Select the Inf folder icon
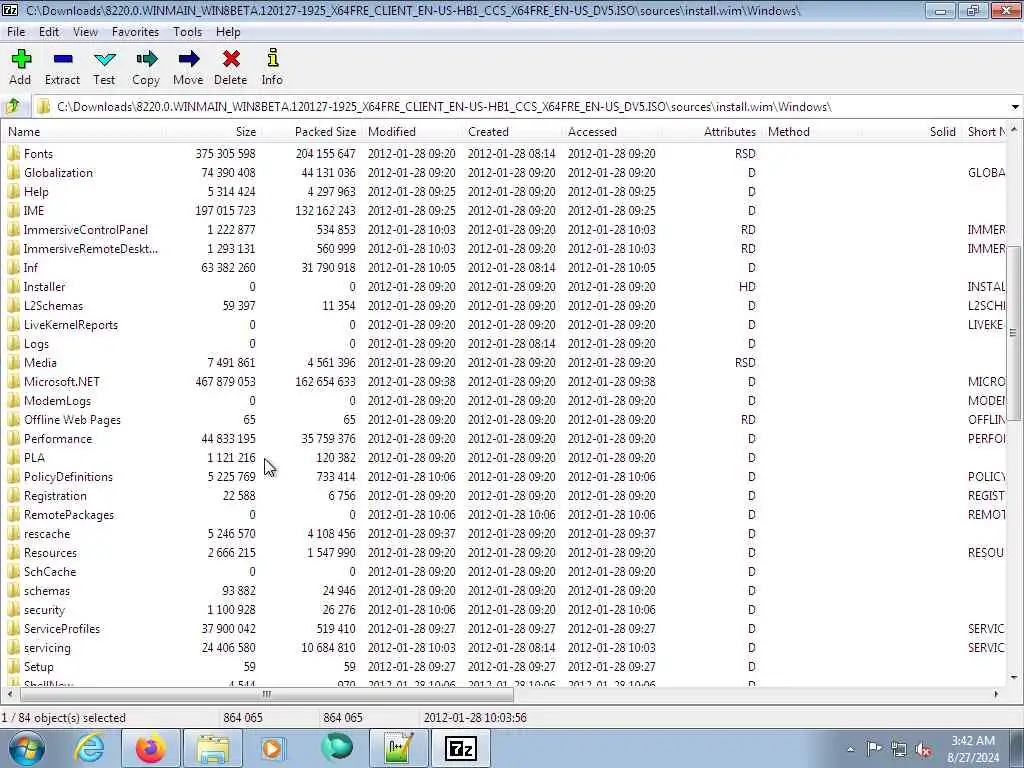 (13, 268)
